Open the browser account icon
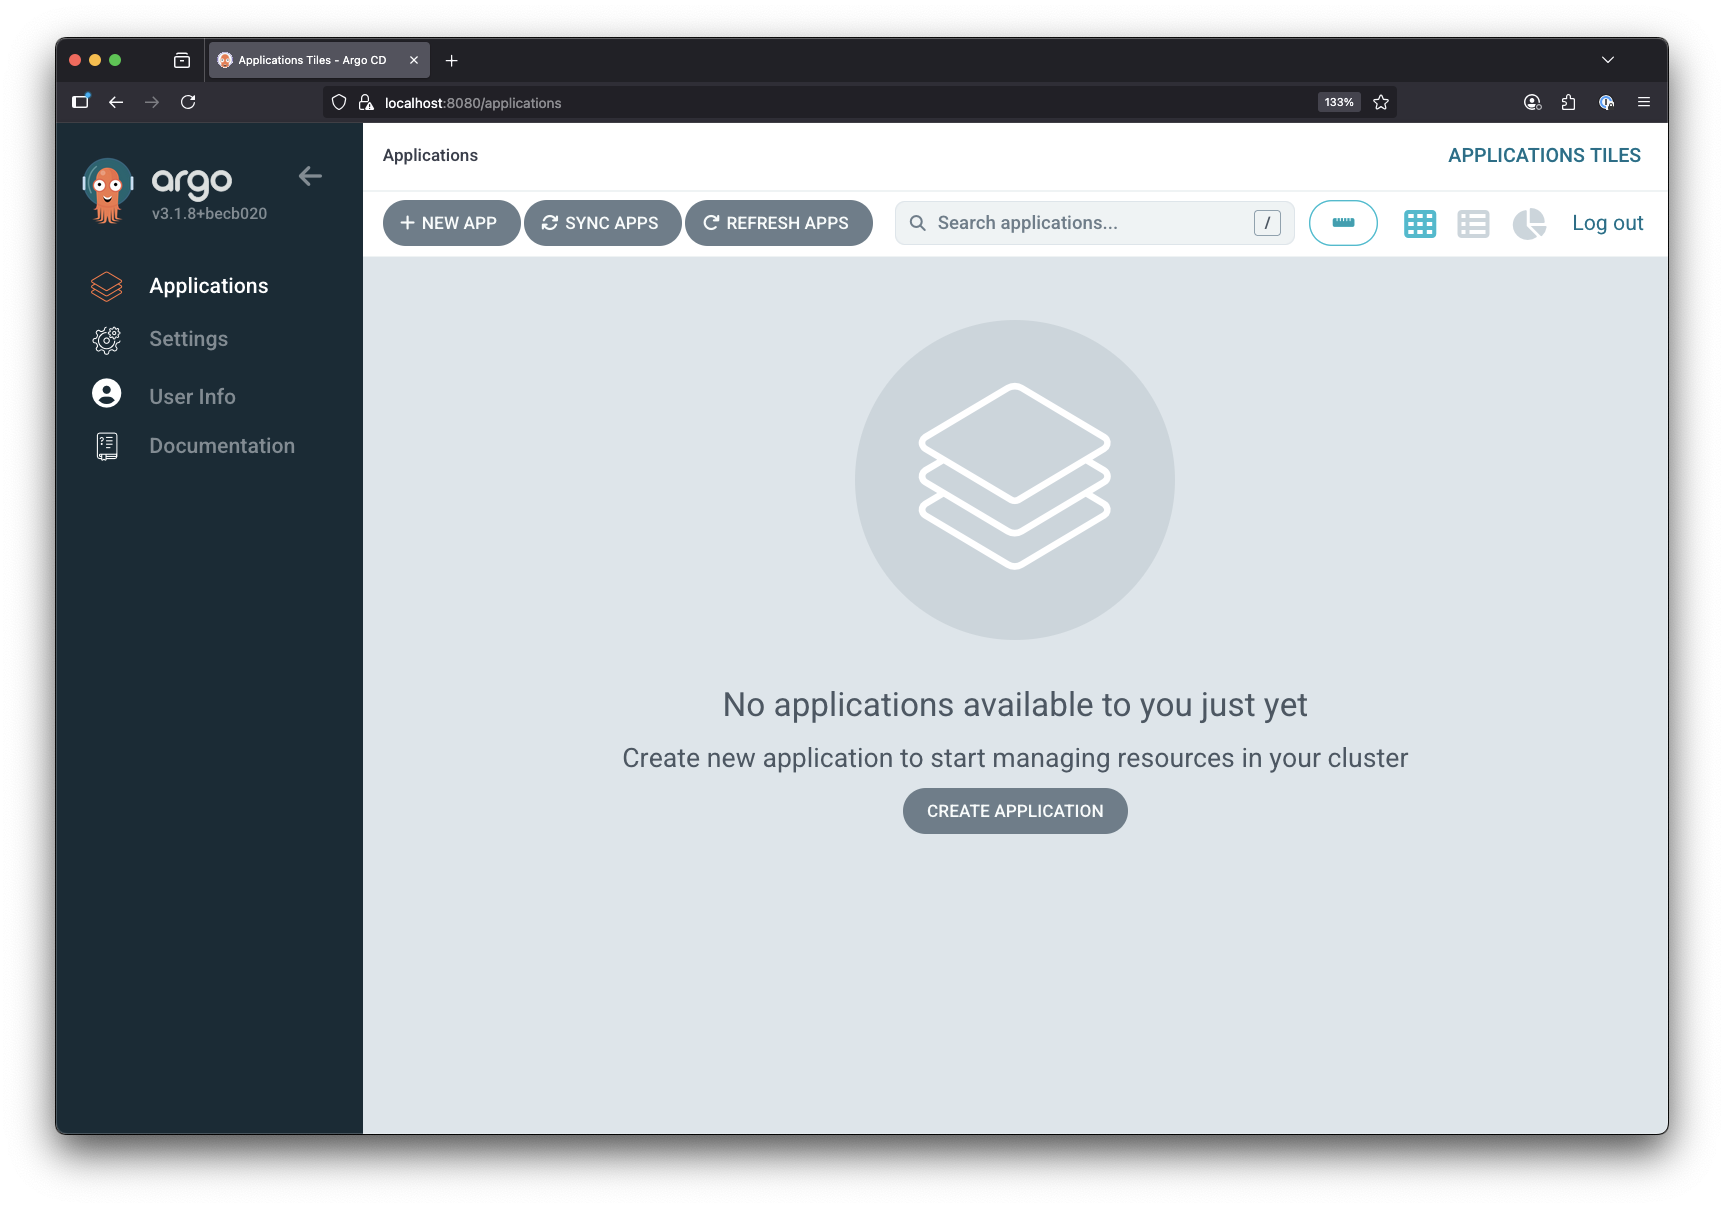The image size is (1724, 1208). coord(1532,102)
